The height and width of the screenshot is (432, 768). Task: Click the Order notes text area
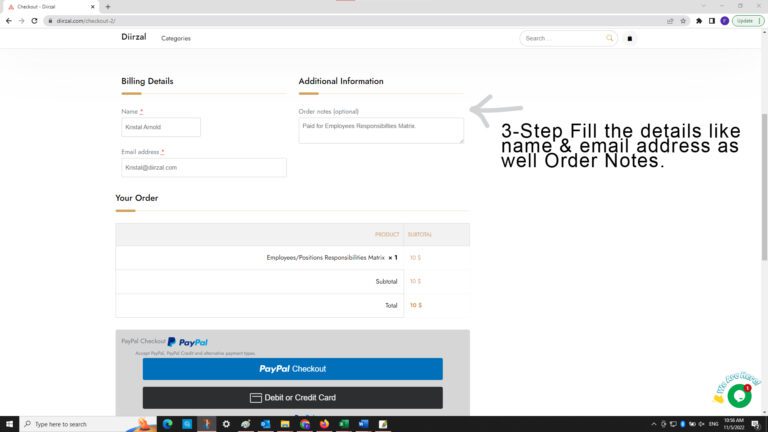381,130
